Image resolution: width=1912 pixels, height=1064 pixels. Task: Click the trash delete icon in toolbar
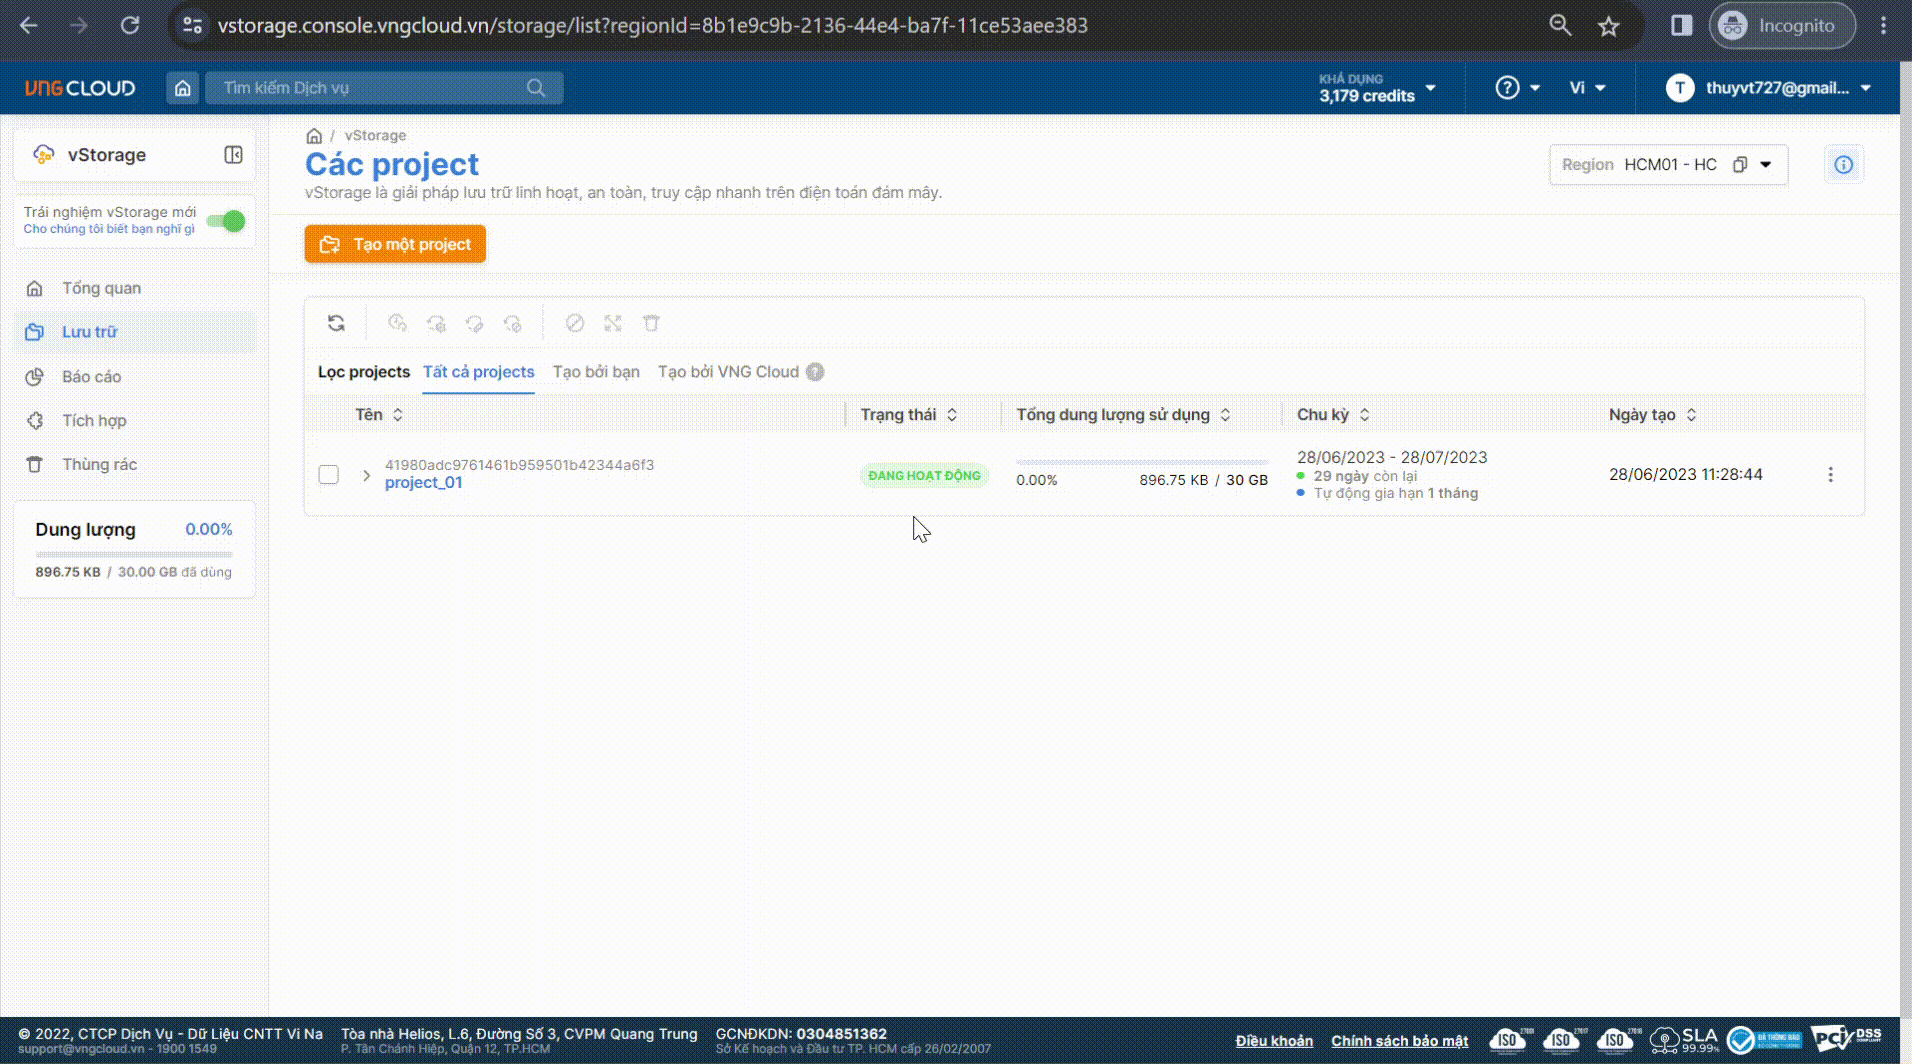[651, 323]
